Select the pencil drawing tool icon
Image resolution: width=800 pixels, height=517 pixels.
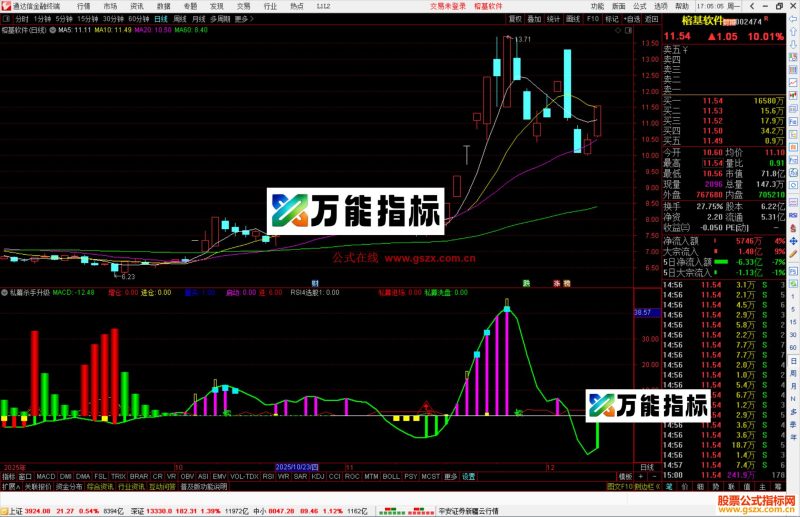(x=793, y=254)
